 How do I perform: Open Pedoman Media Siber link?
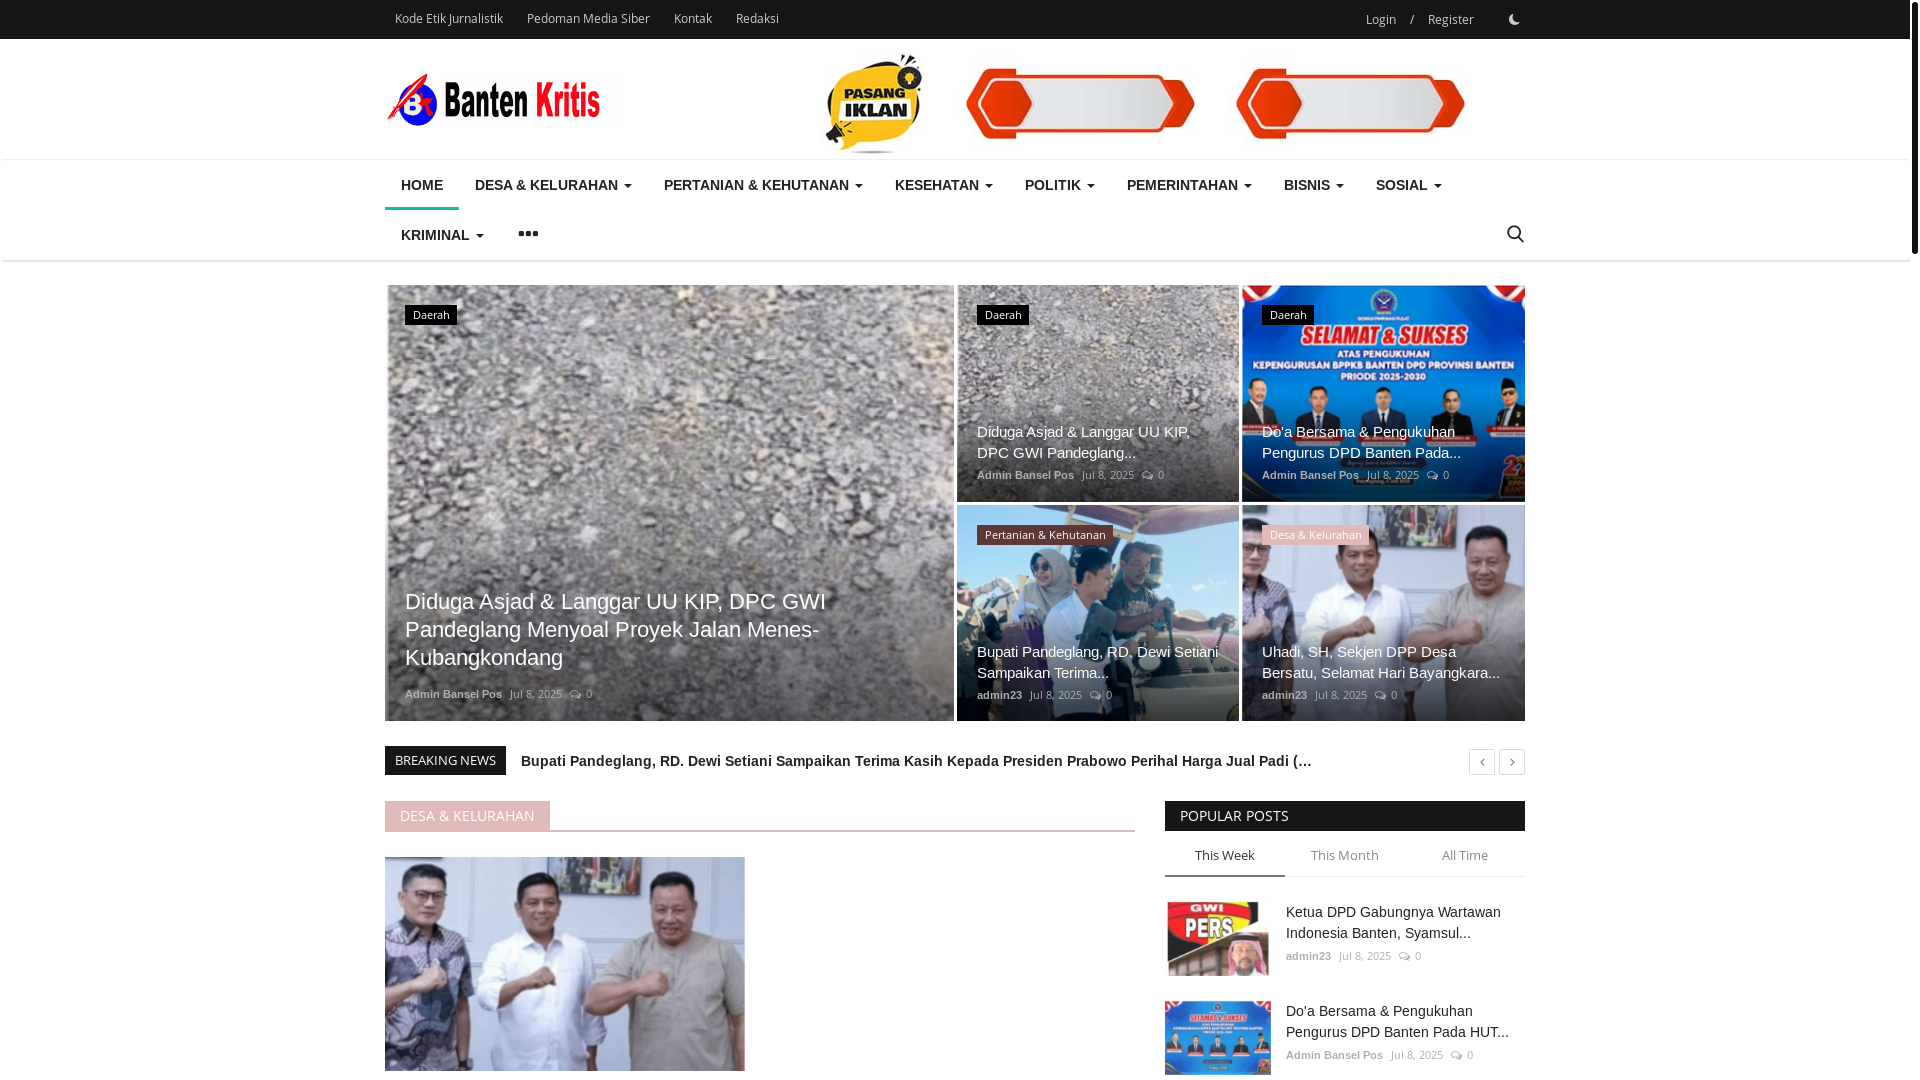[588, 19]
